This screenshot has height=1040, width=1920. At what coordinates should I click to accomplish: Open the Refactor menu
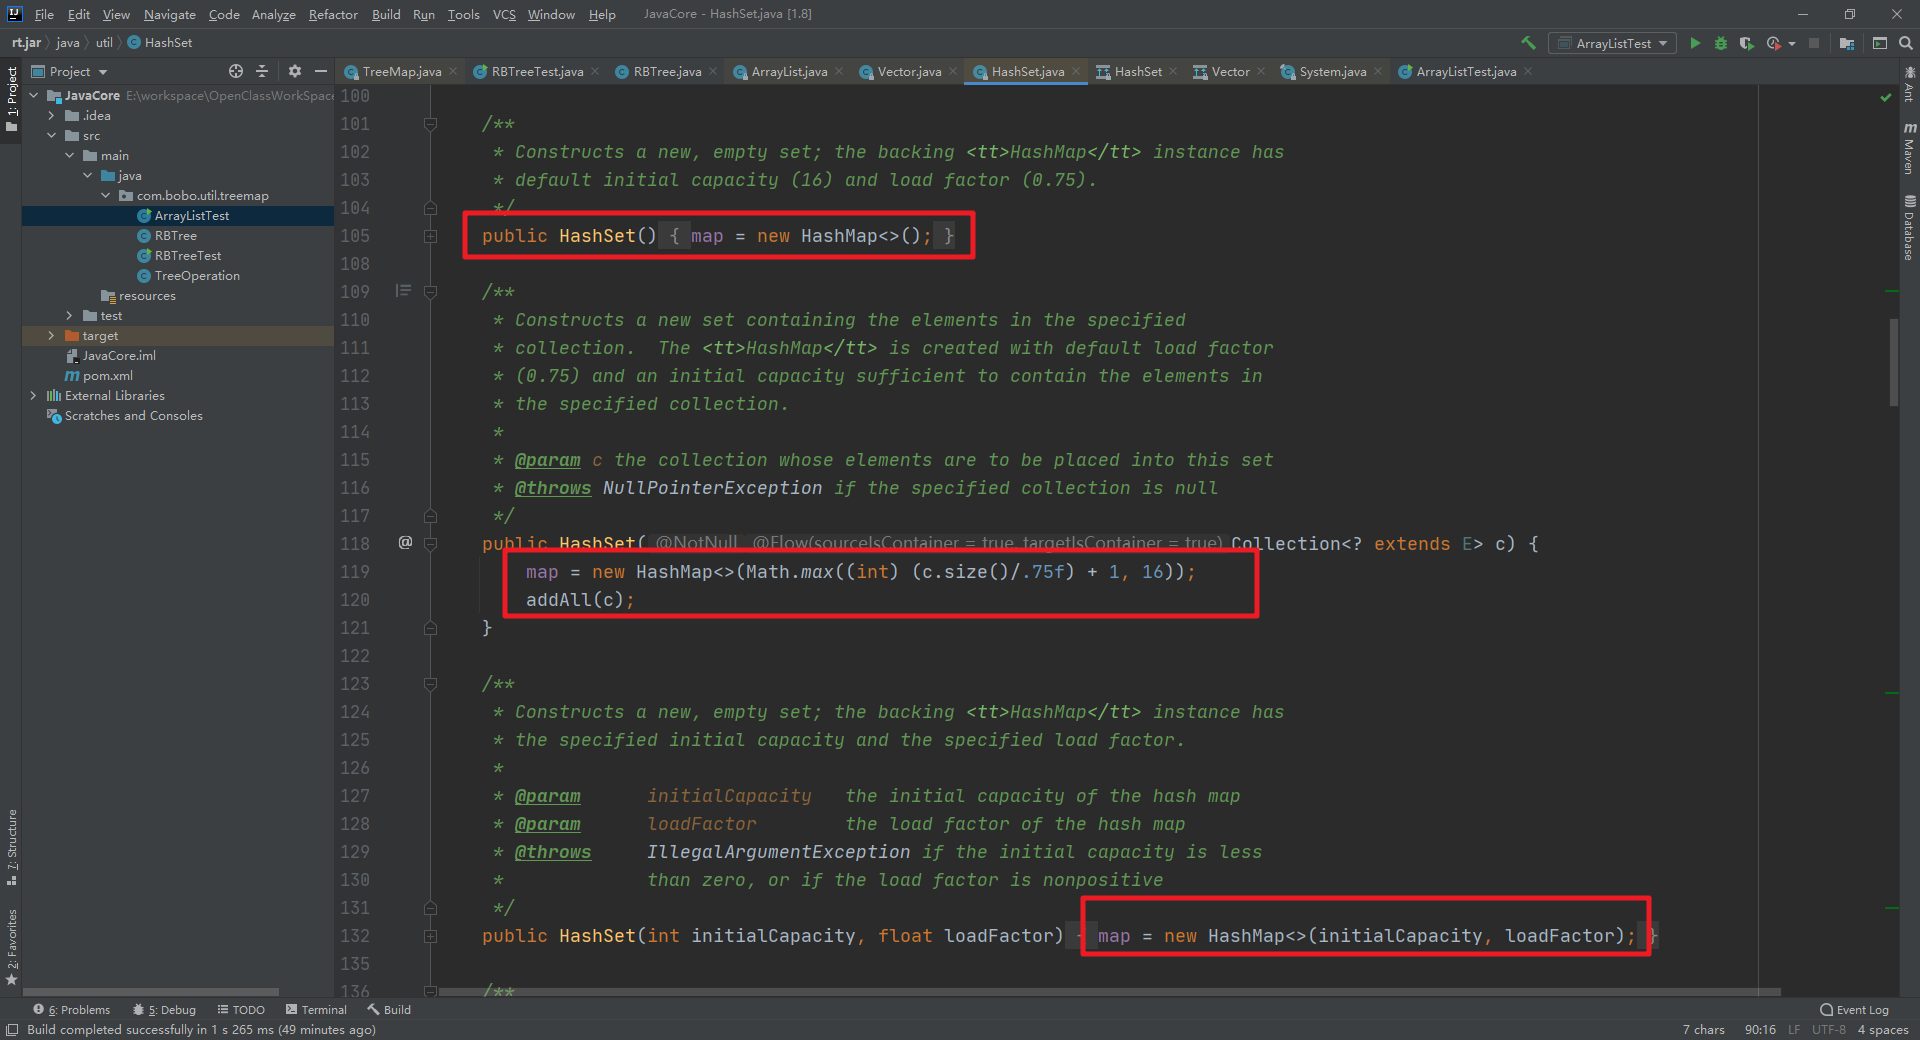coord(333,14)
